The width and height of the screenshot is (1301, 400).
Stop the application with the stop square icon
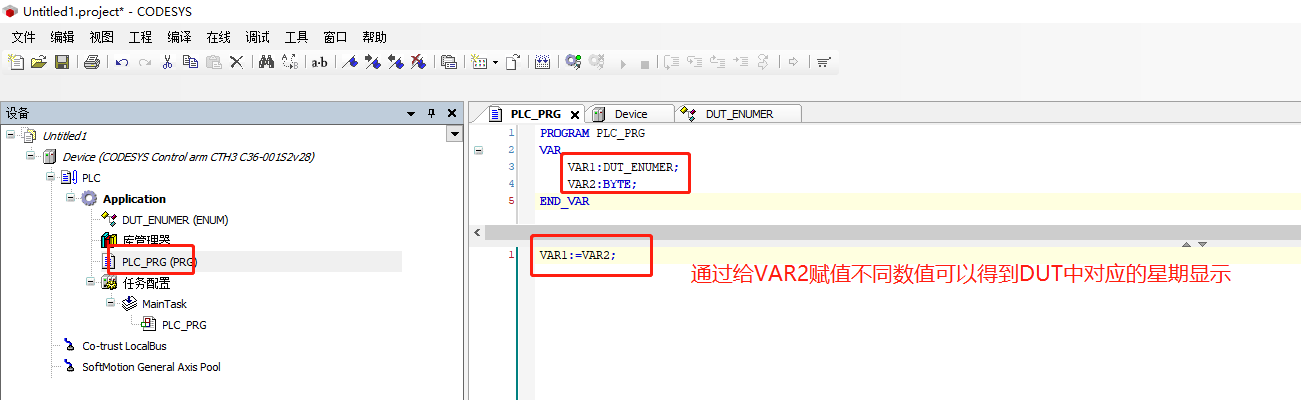click(645, 63)
